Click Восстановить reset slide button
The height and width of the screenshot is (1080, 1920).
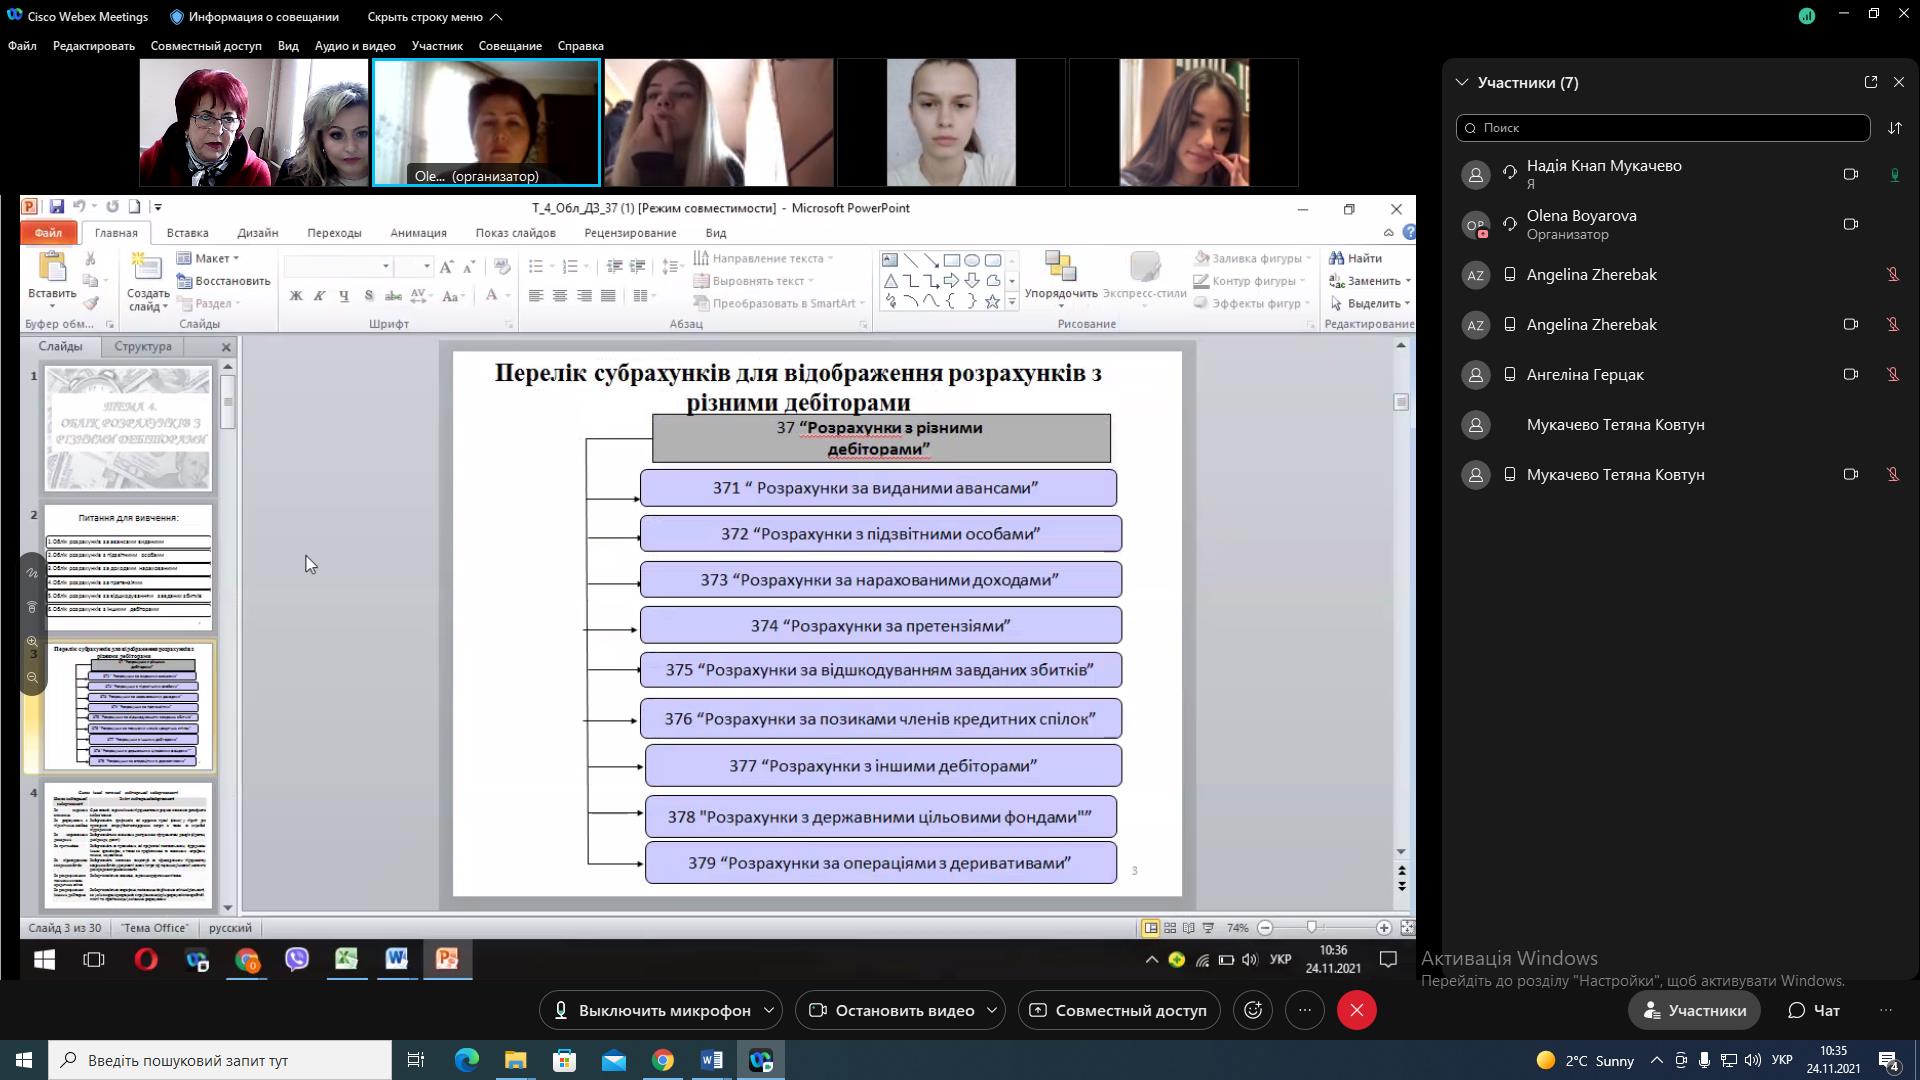pyautogui.click(x=224, y=281)
